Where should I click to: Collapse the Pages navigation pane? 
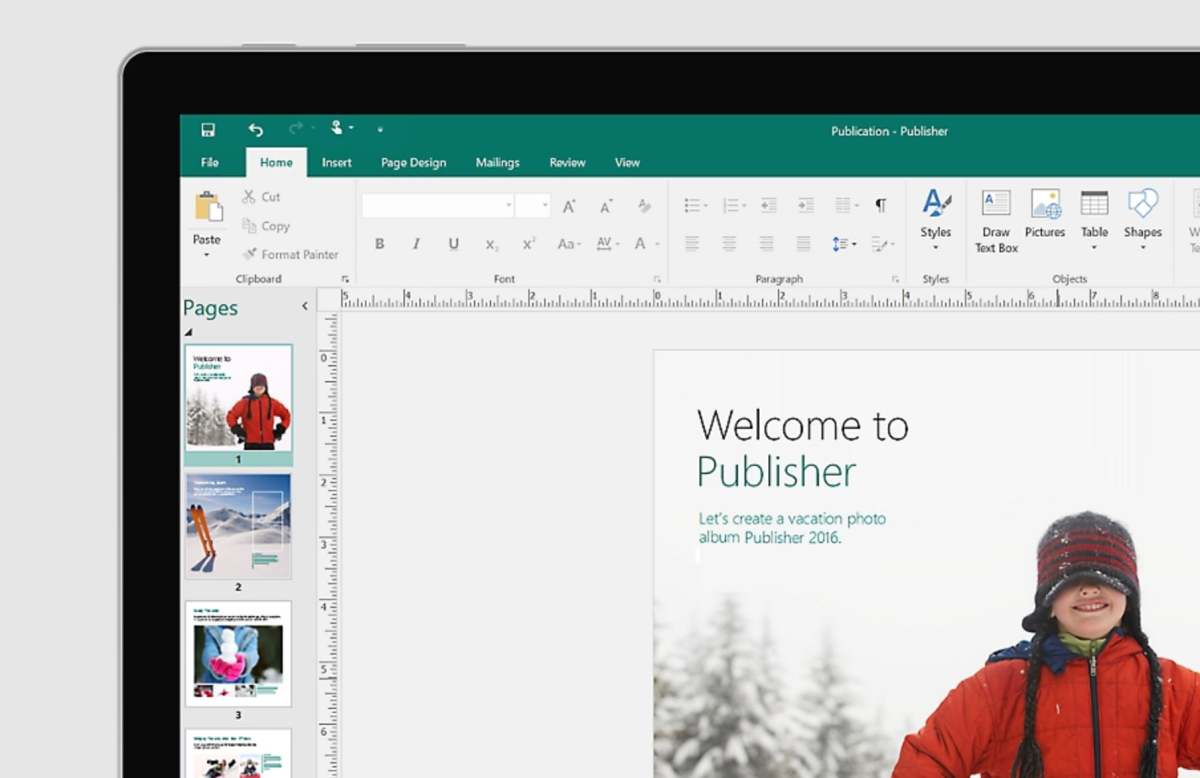pyautogui.click(x=305, y=307)
